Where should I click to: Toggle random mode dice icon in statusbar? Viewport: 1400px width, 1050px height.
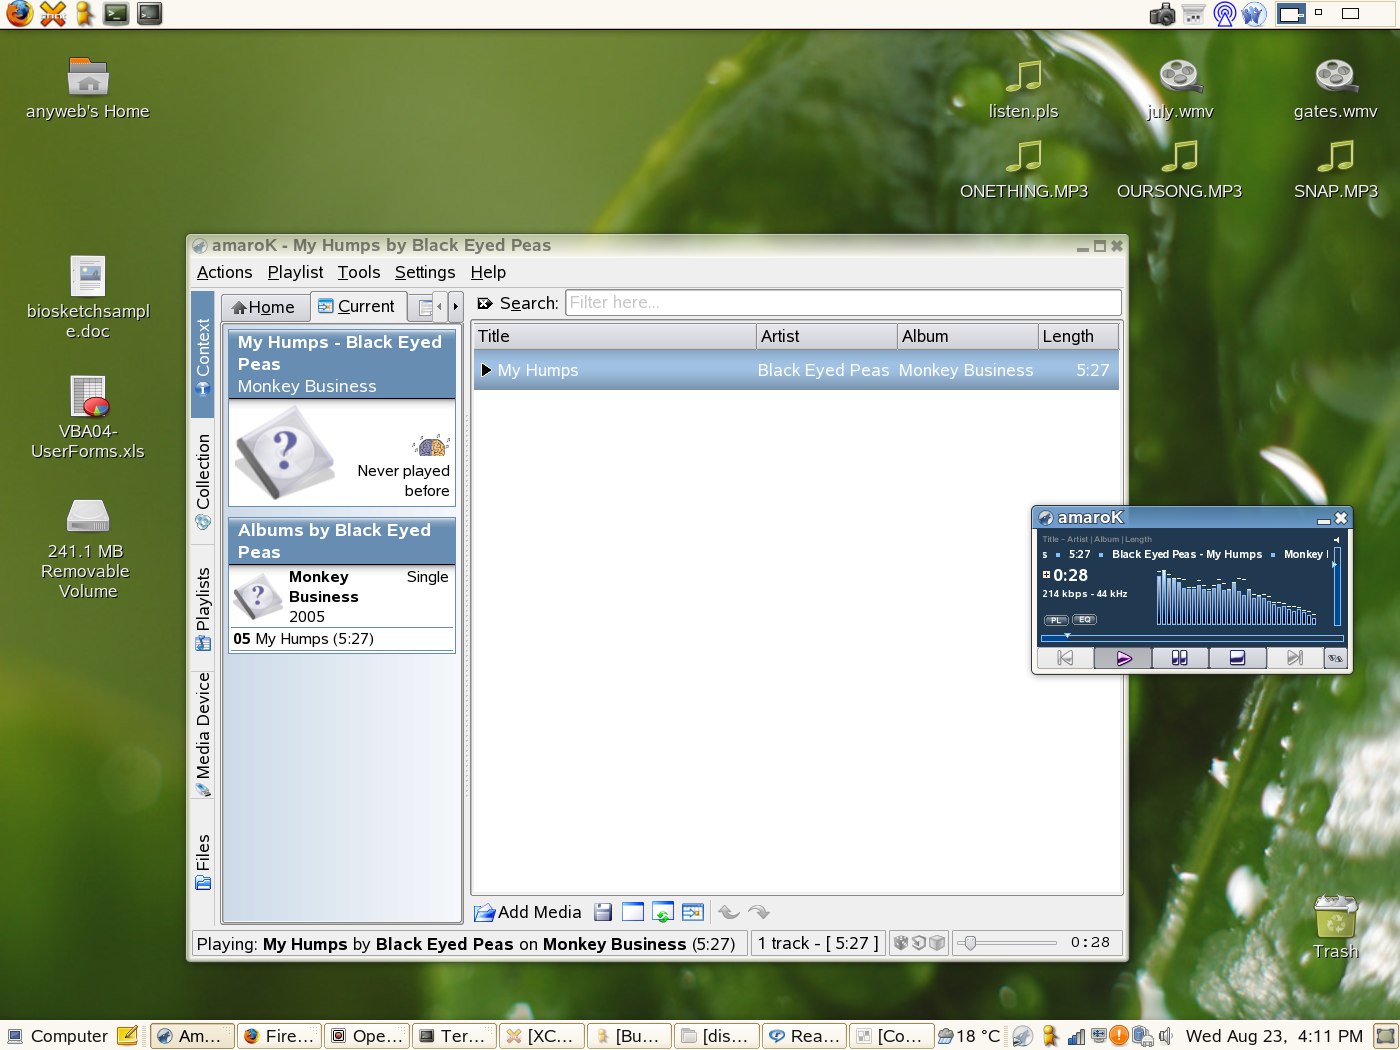[901, 942]
